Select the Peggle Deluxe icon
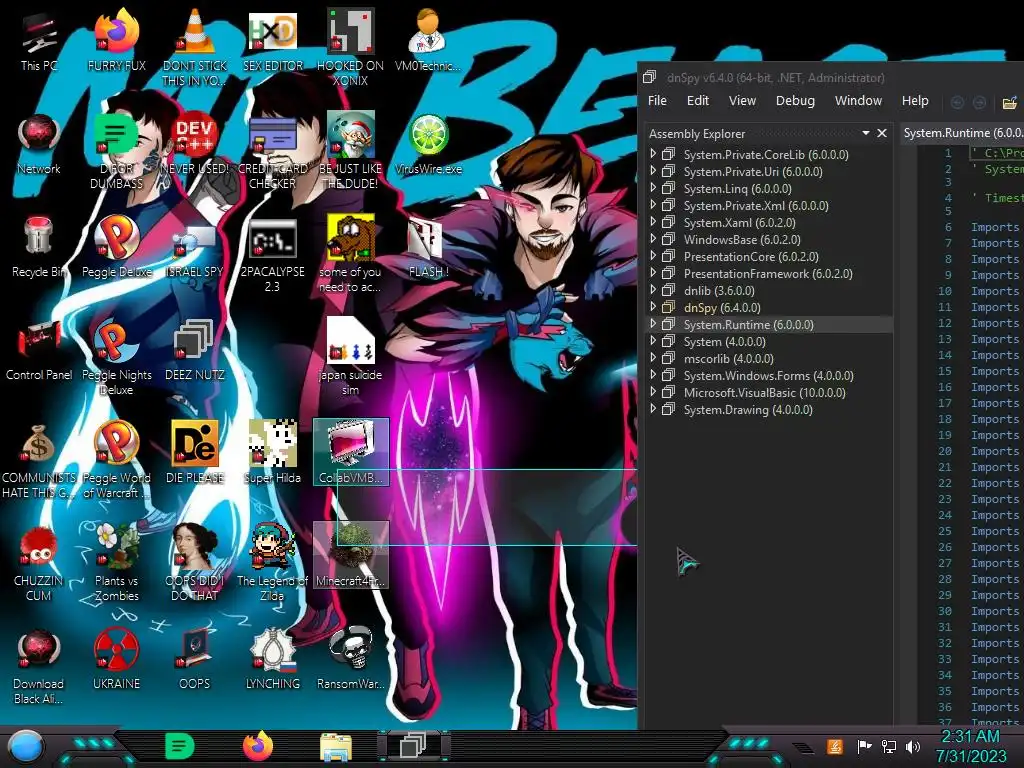Image resolution: width=1024 pixels, height=768 pixels. tap(116, 247)
